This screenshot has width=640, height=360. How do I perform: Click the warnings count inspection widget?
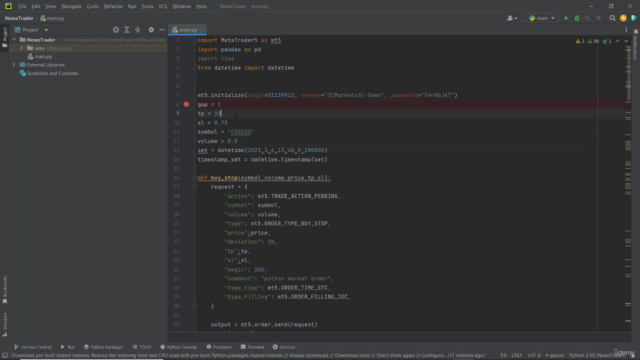coord(593,41)
